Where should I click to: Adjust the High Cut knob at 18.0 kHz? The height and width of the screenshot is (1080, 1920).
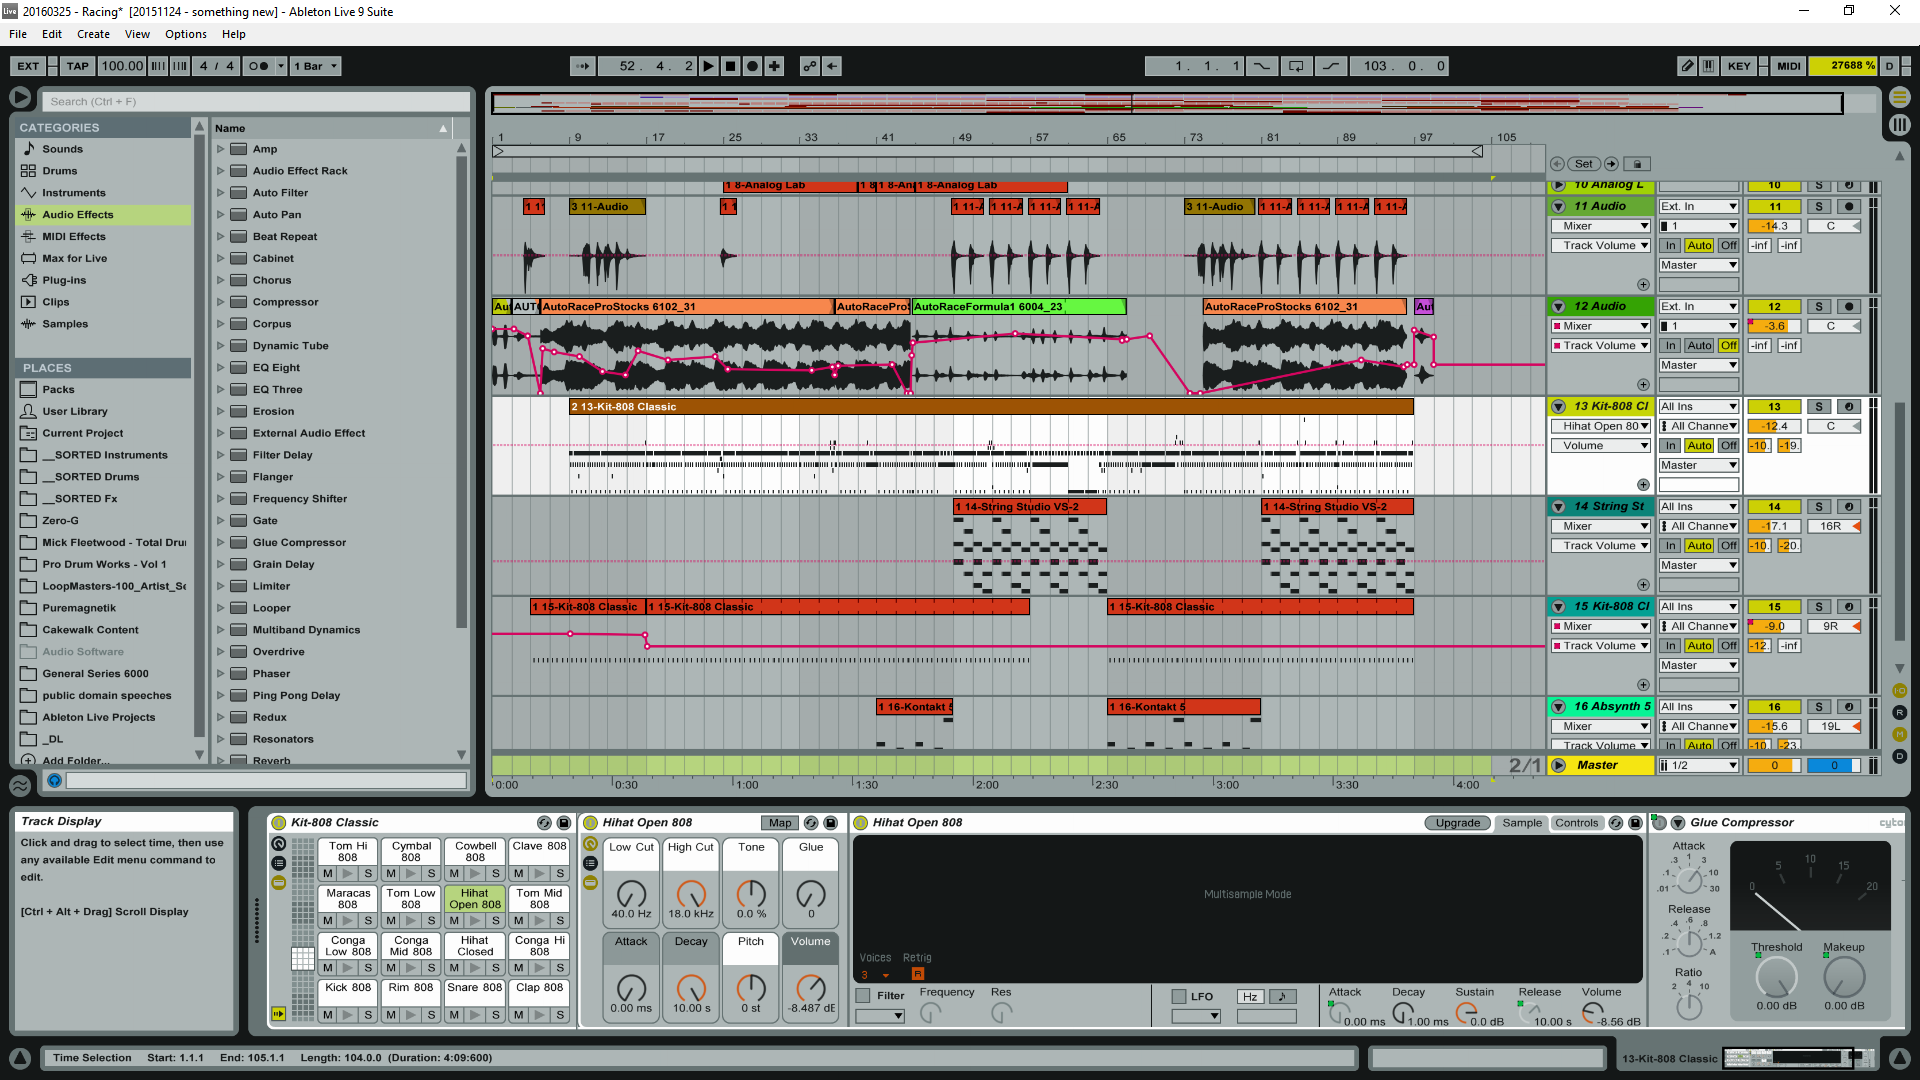pos(691,893)
